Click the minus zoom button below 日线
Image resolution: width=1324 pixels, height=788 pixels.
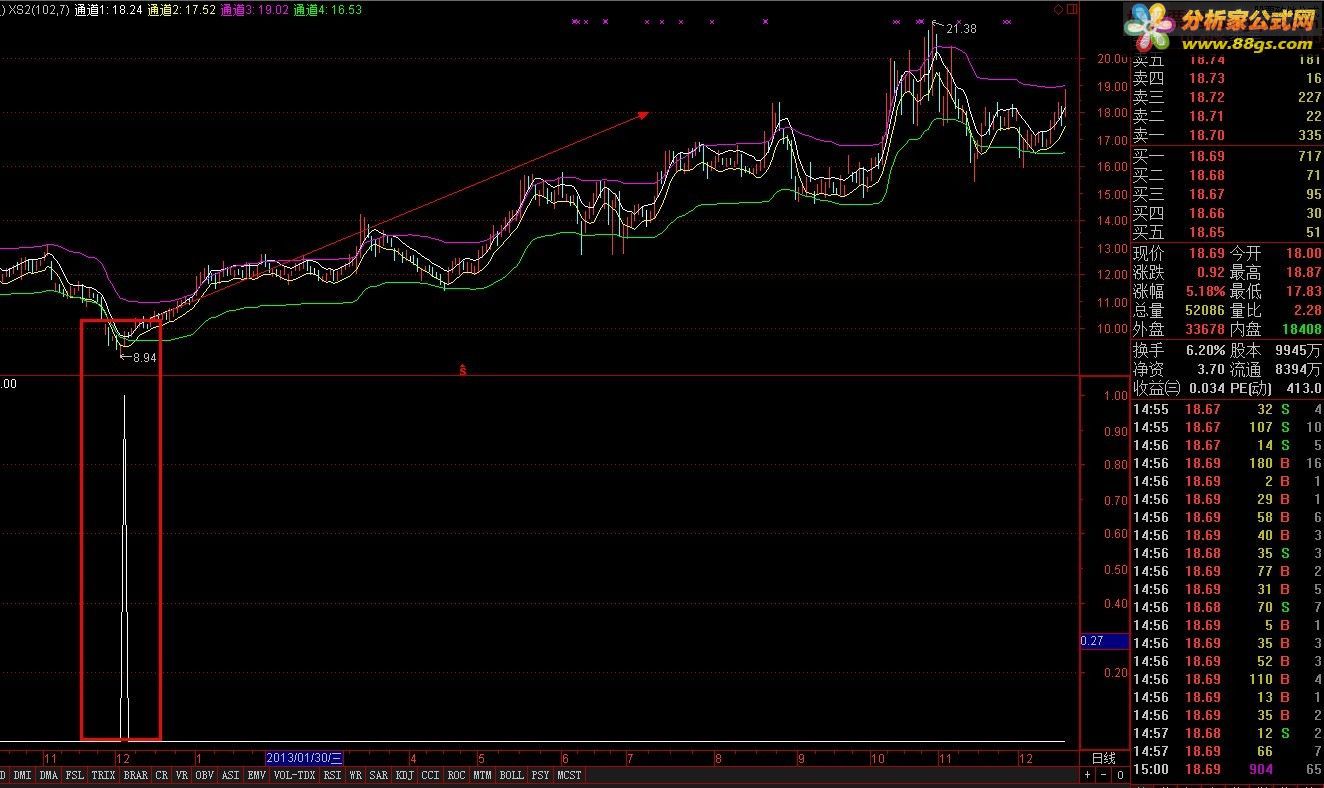point(1104,775)
